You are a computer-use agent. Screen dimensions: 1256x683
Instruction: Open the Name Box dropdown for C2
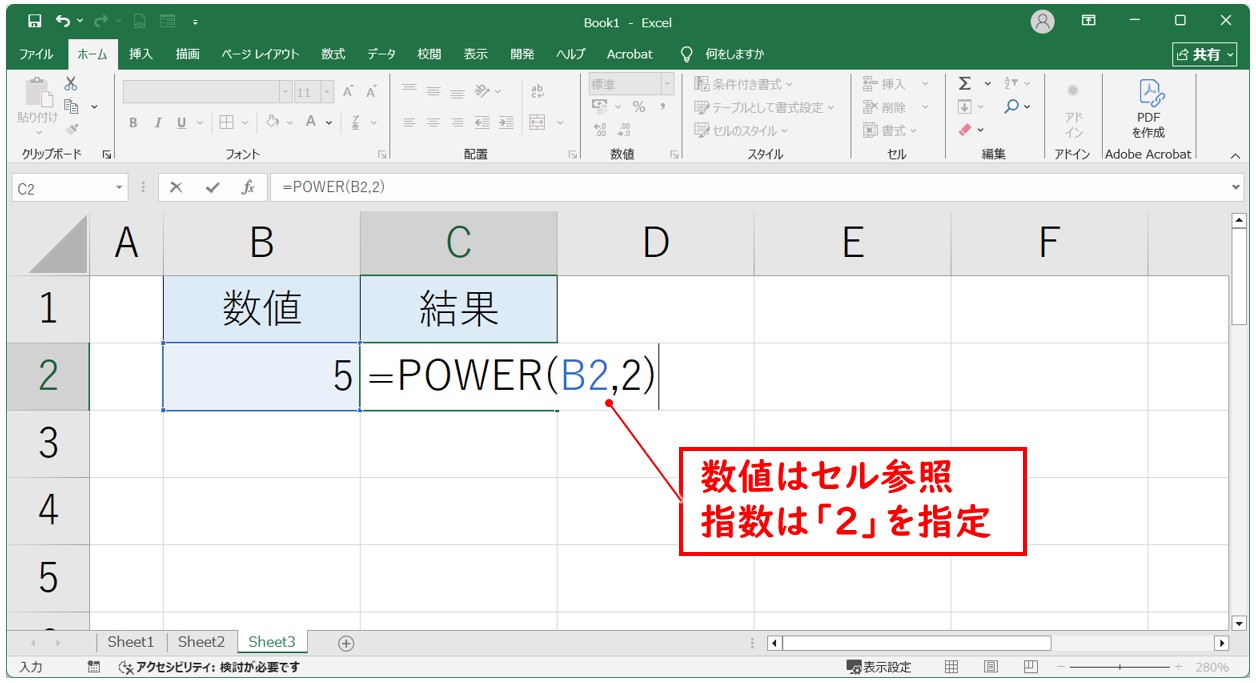[x=120, y=188]
